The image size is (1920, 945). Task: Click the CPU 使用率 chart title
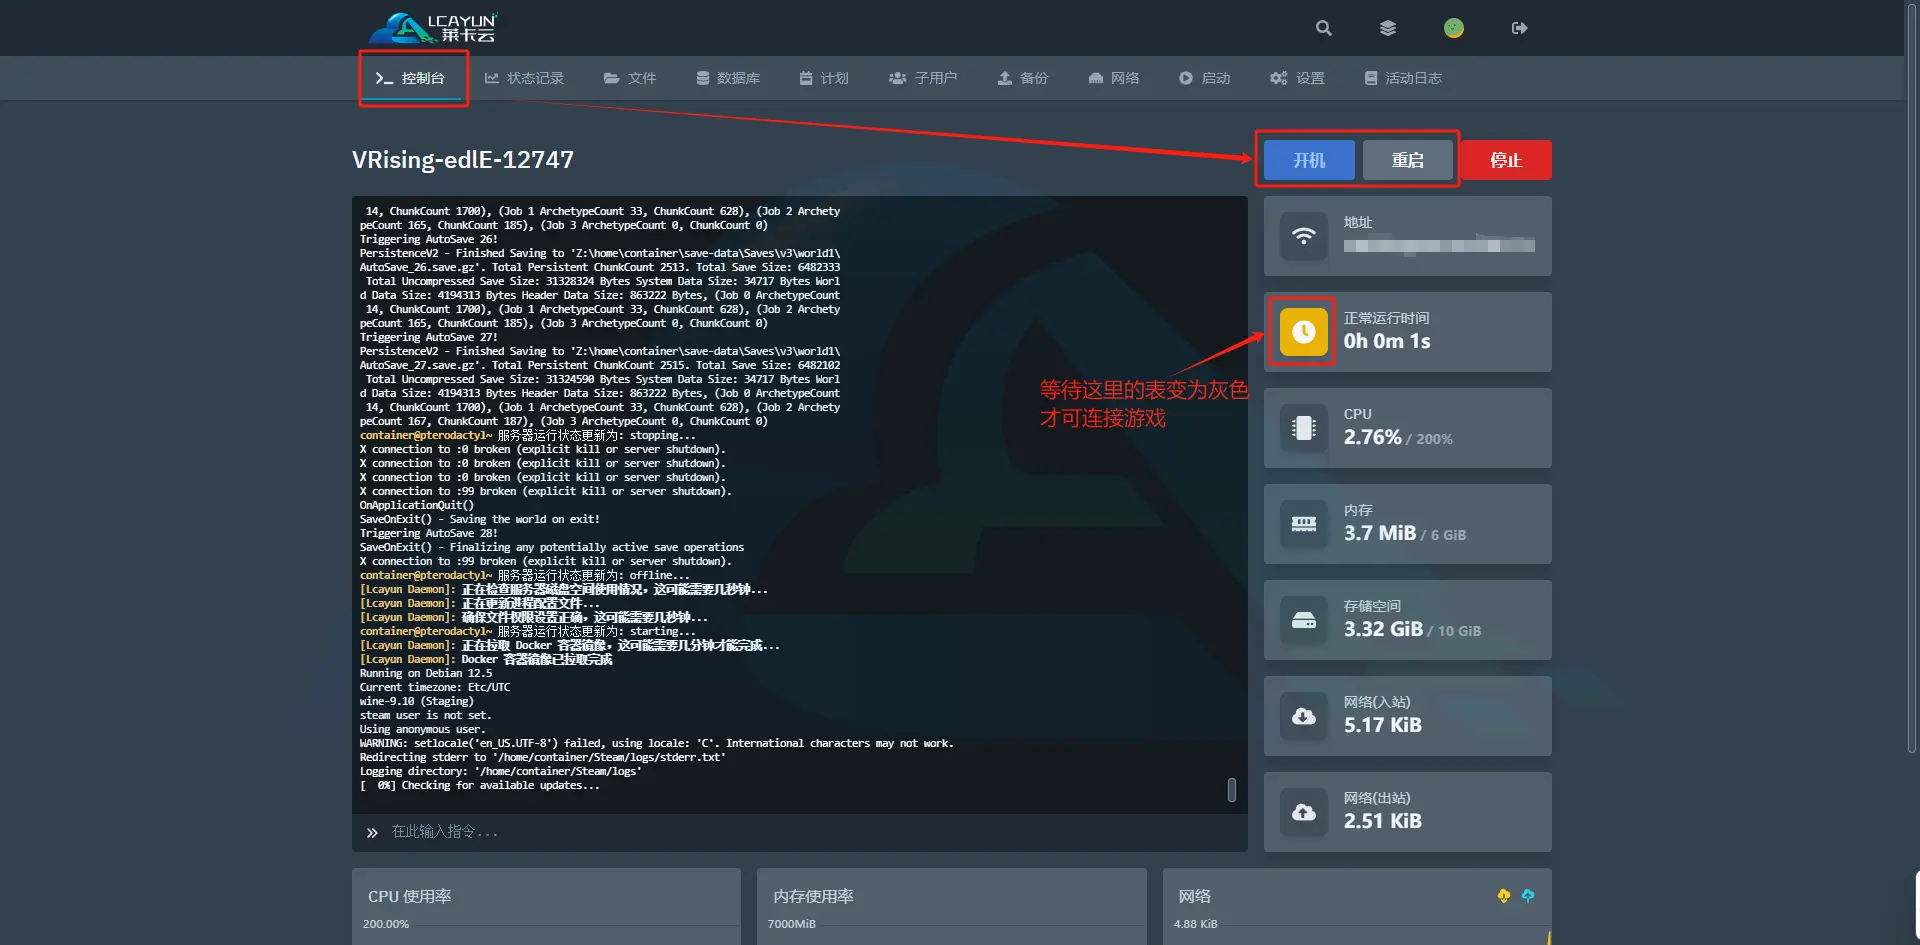410,897
